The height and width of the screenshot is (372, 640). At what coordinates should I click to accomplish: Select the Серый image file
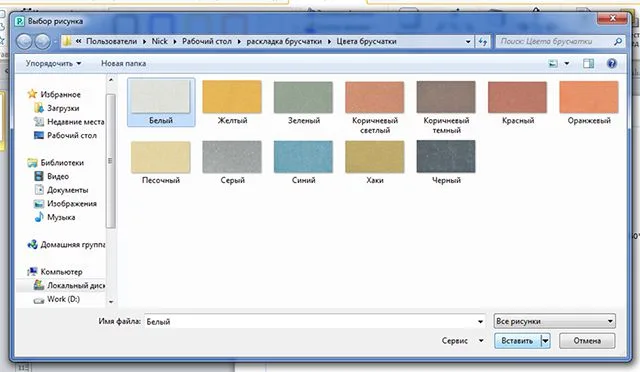232,163
